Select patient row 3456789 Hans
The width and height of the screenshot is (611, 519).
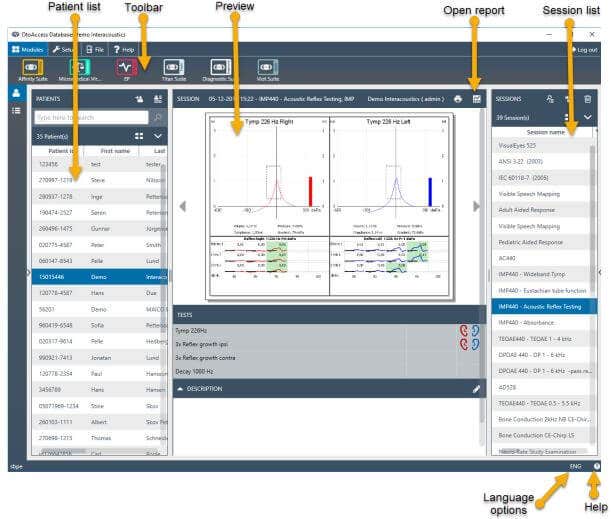tap(99, 389)
